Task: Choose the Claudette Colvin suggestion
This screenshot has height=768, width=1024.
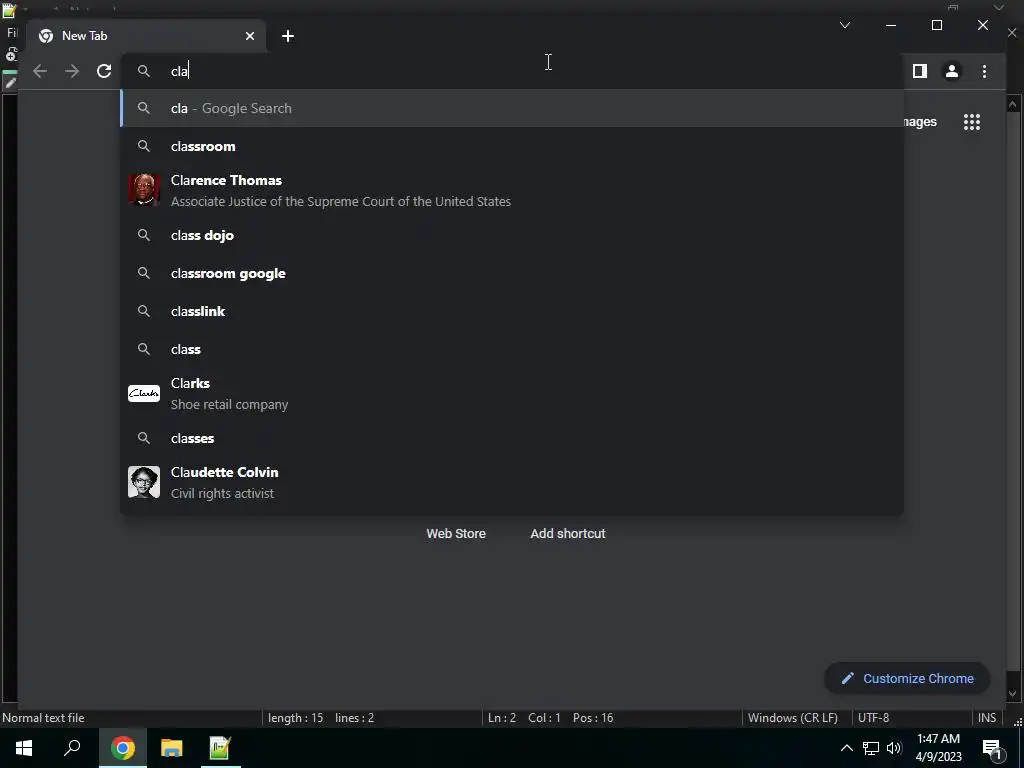Action: click(512, 483)
